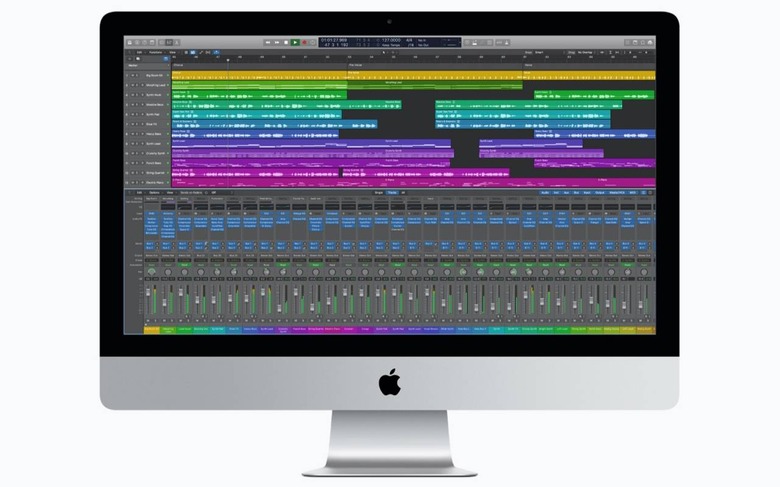The image size is (780, 487).
Task: Toggle the Aux channel filter button
Action: [x=566, y=193]
